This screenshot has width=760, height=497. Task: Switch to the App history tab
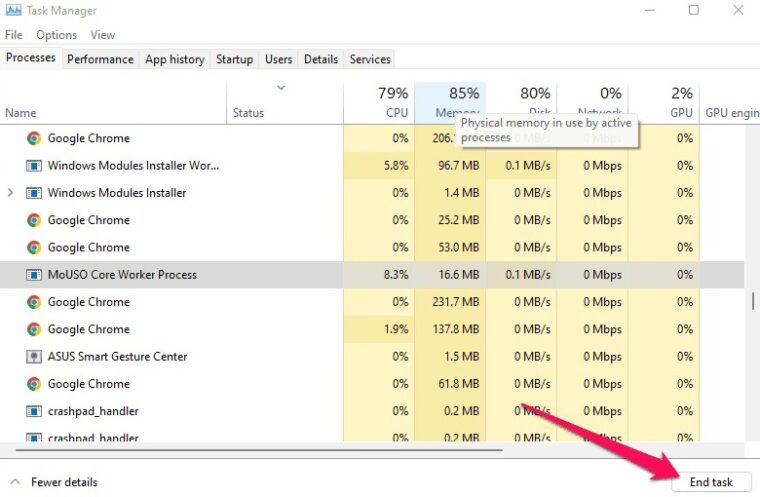[x=174, y=59]
